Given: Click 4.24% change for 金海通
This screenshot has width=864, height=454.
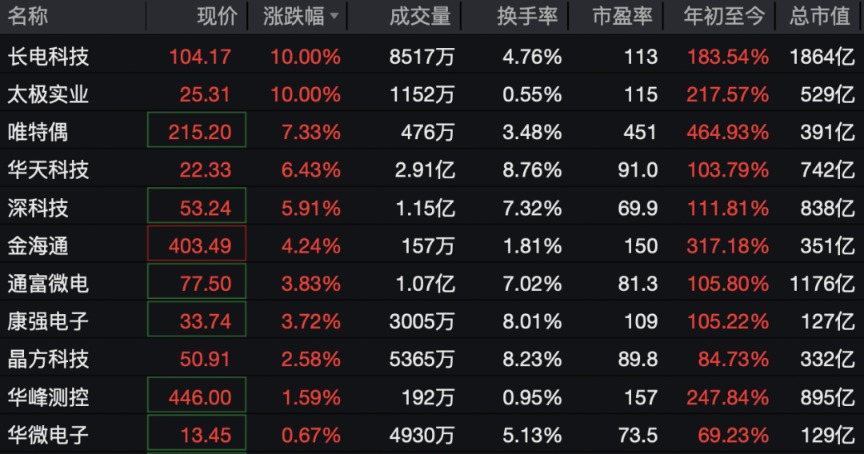Looking at the screenshot, I should pyautogui.click(x=311, y=246).
